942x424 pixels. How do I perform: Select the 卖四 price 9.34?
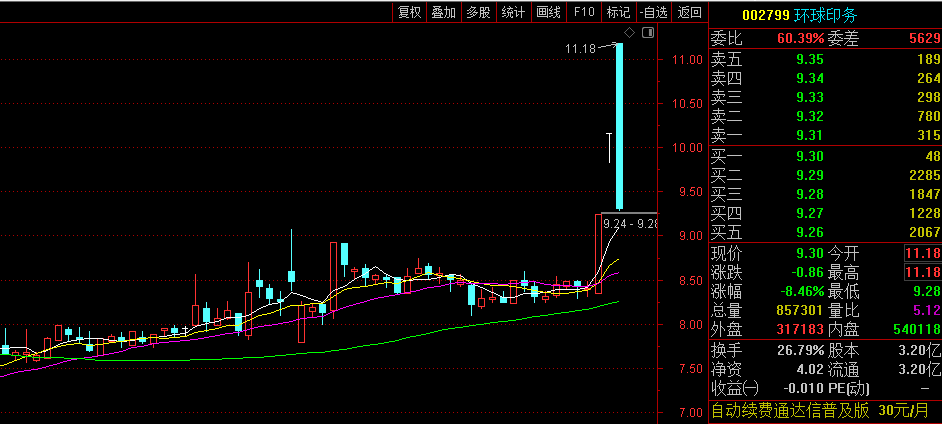pyautogui.click(x=810, y=78)
